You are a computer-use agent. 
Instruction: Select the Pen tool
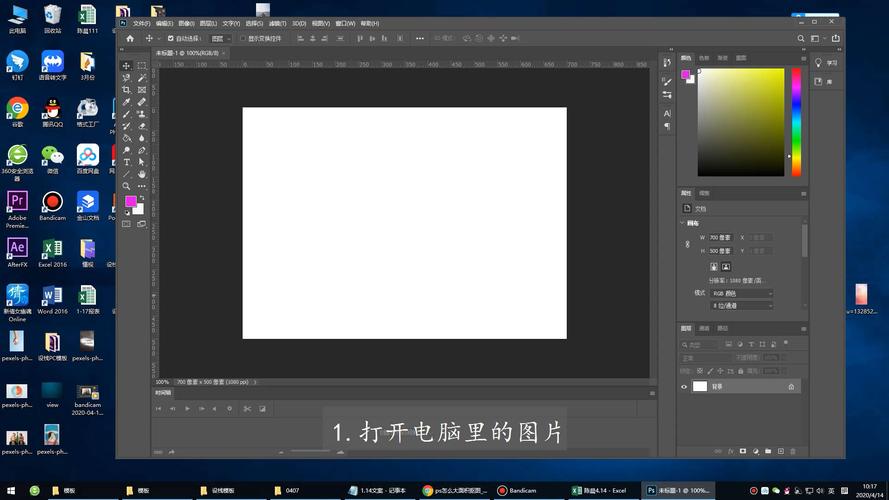pyautogui.click(x=142, y=150)
